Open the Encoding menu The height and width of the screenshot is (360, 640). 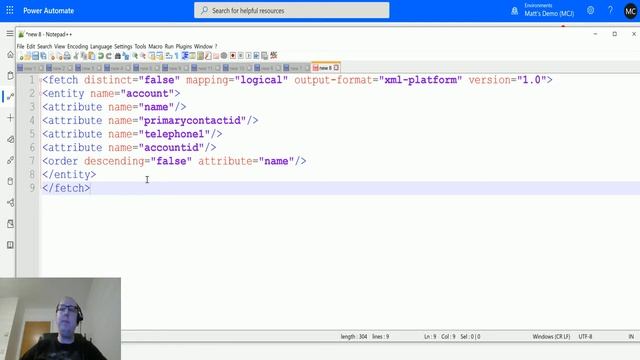(78, 47)
